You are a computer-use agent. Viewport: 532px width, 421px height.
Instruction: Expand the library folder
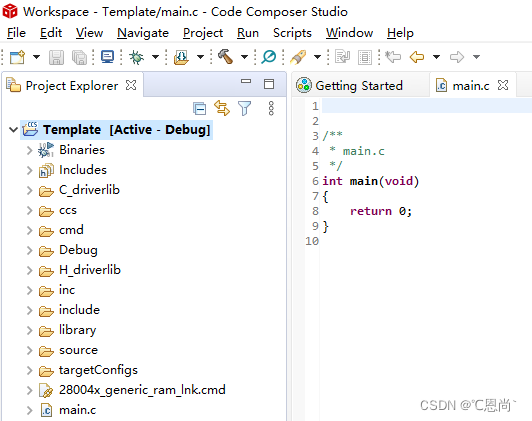pos(30,330)
